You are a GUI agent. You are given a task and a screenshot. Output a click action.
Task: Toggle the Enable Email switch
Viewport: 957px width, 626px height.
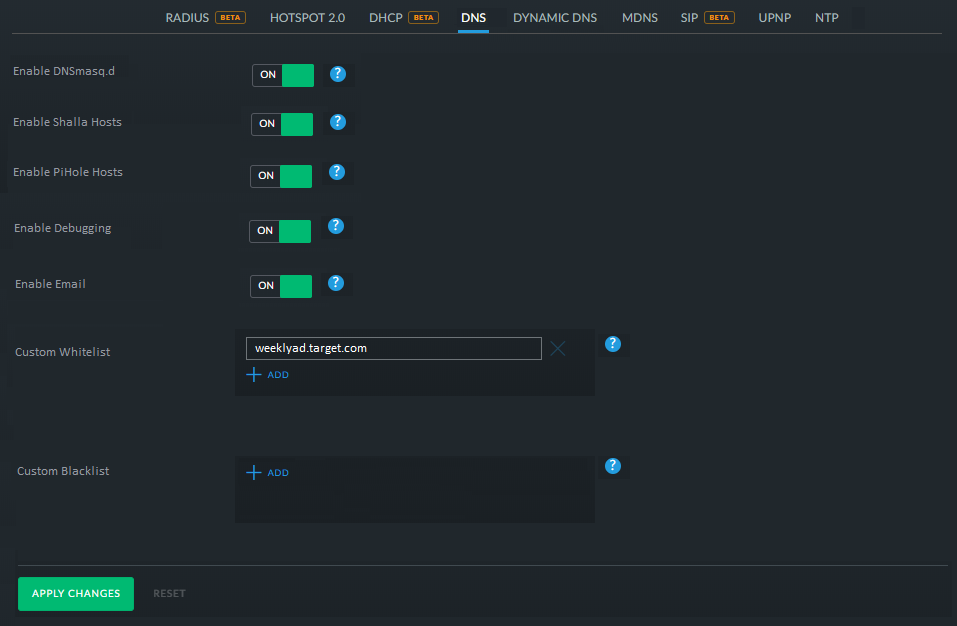point(281,286)
